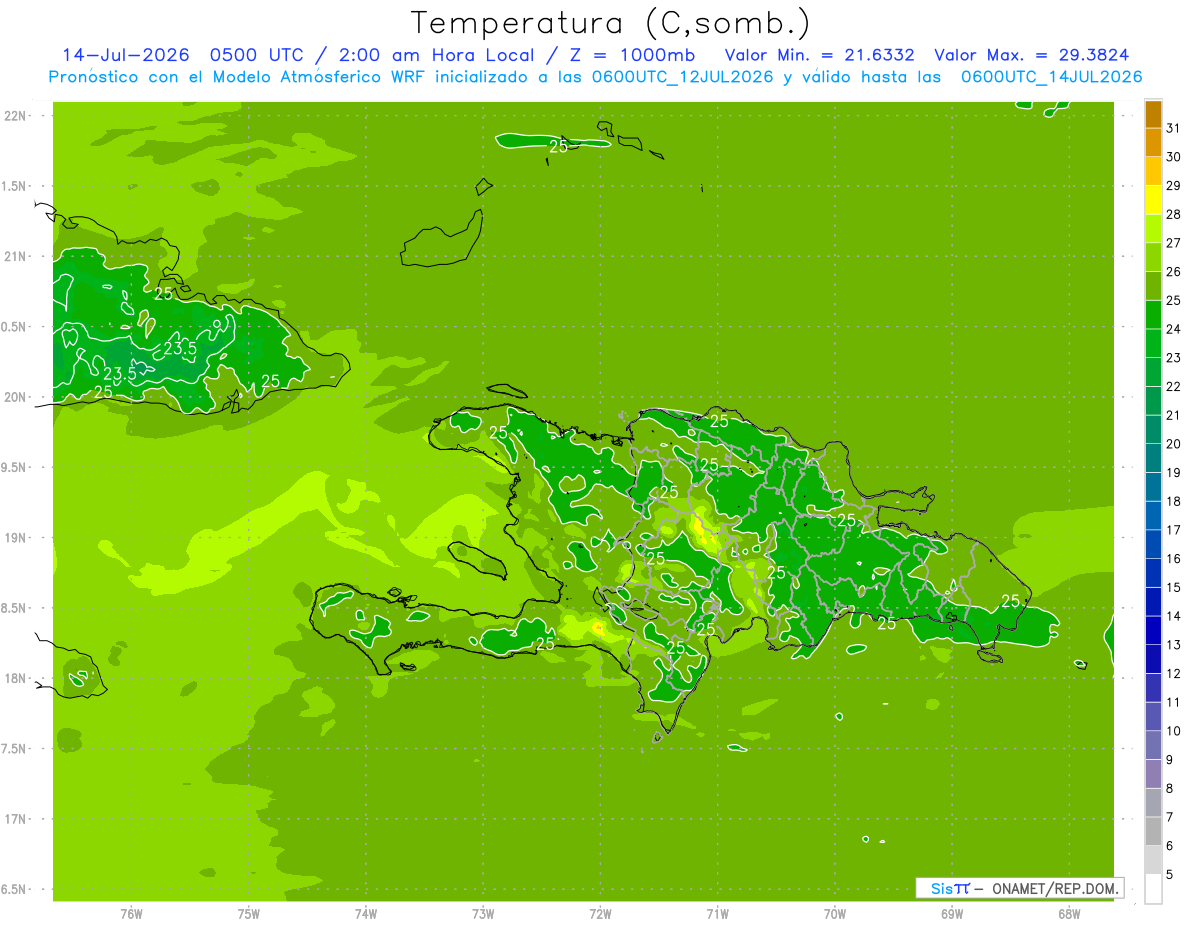Click the legend scale number "5"
The width and height of the screenshot is (1200, 927).
tap(1170, 874)
